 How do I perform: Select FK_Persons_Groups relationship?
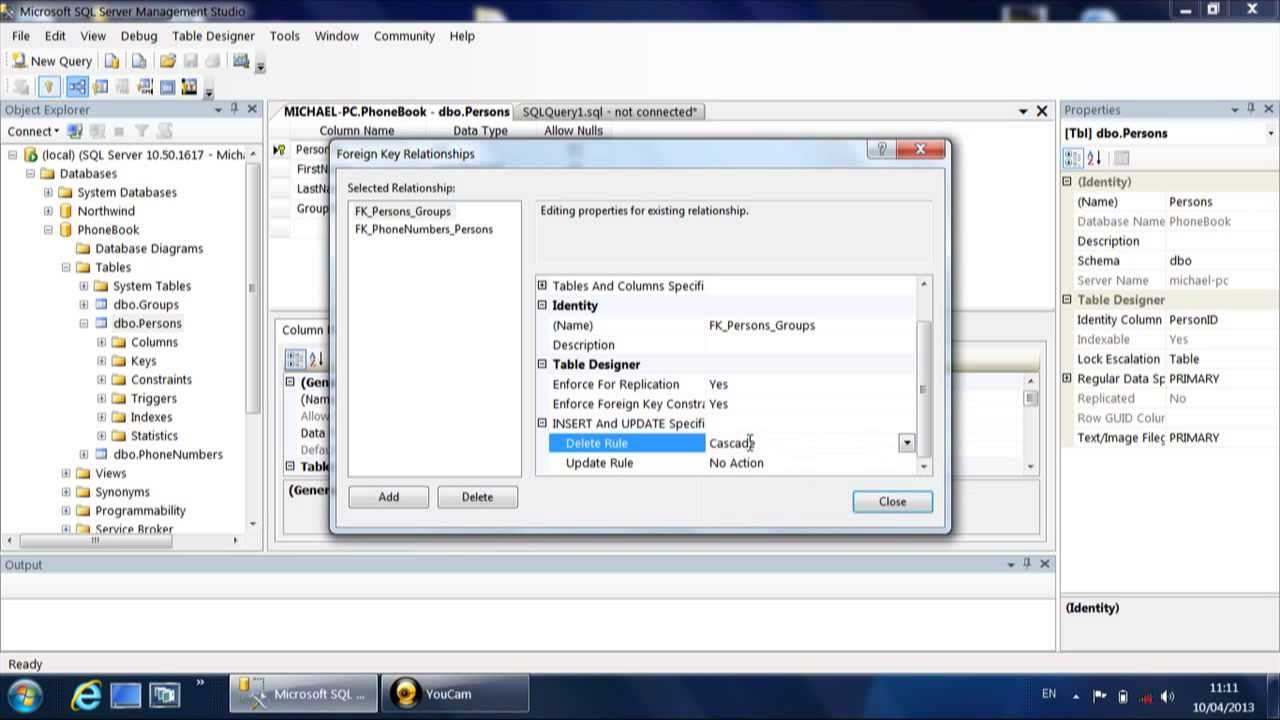(x=403, y=211)
